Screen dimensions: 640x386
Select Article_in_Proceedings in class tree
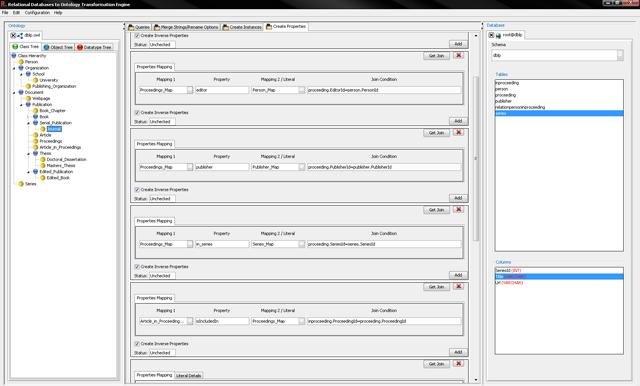pyautogui.click(x=60, y=147)
